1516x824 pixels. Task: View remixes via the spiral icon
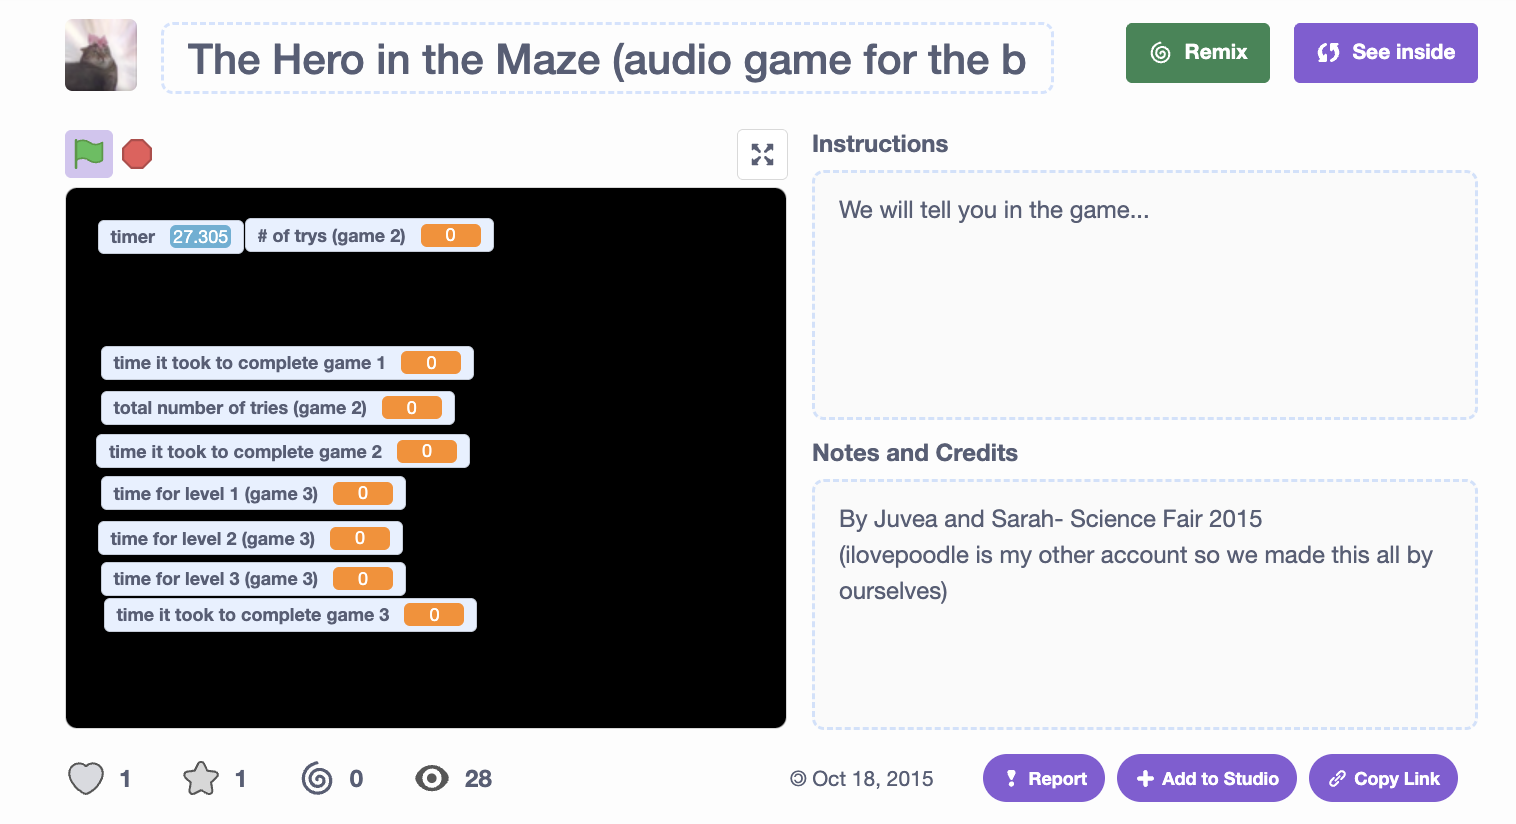(317, 778)
